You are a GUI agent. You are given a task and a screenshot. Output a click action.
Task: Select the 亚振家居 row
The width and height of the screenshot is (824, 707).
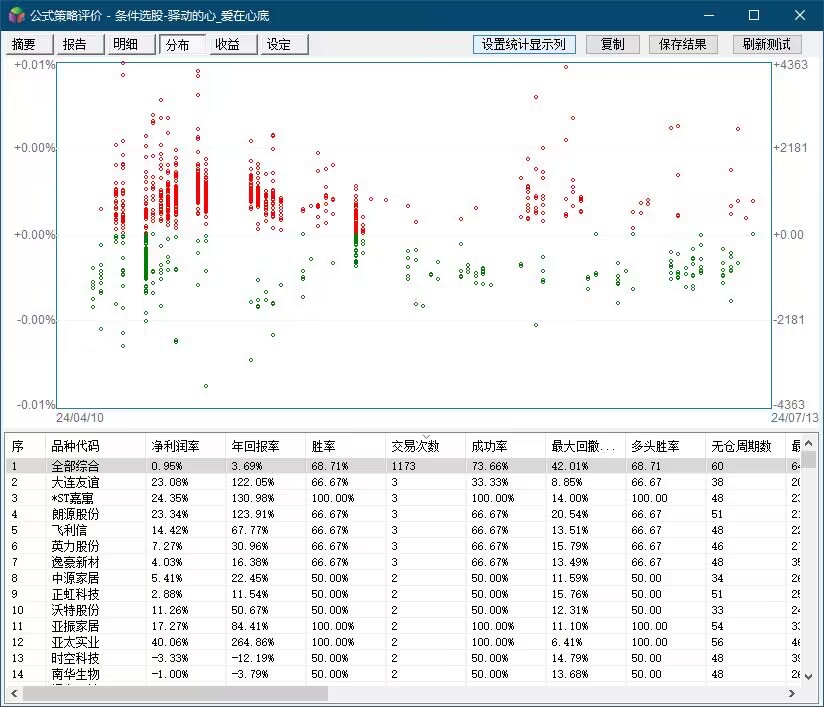[x=403, y=626]
